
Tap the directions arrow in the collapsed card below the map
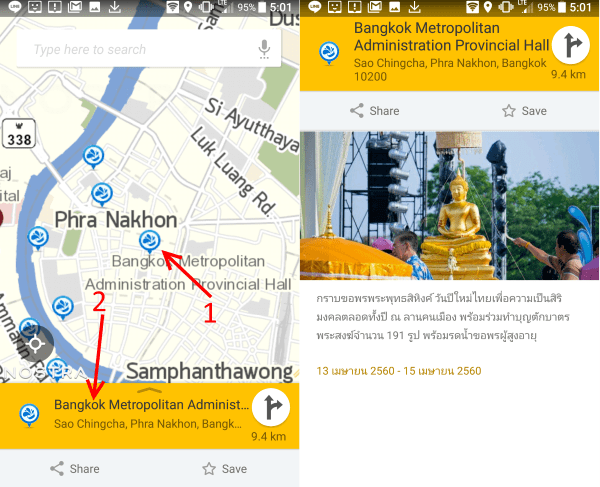(270, 409)
